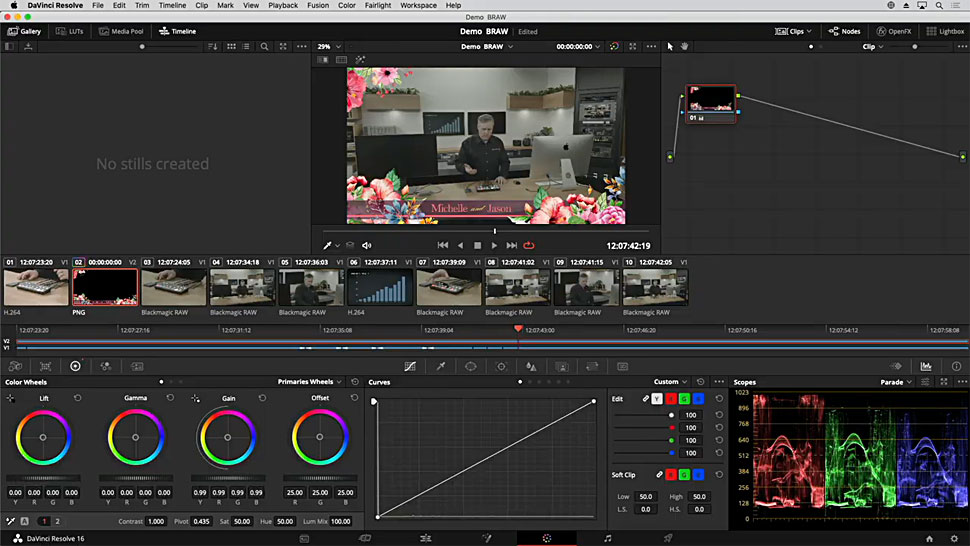Screen dimensions: 970x546
Task: Adjust the Lift color wheel
Action: [43, 437]
